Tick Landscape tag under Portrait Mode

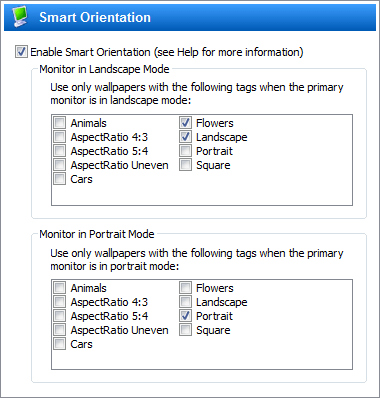185,302
